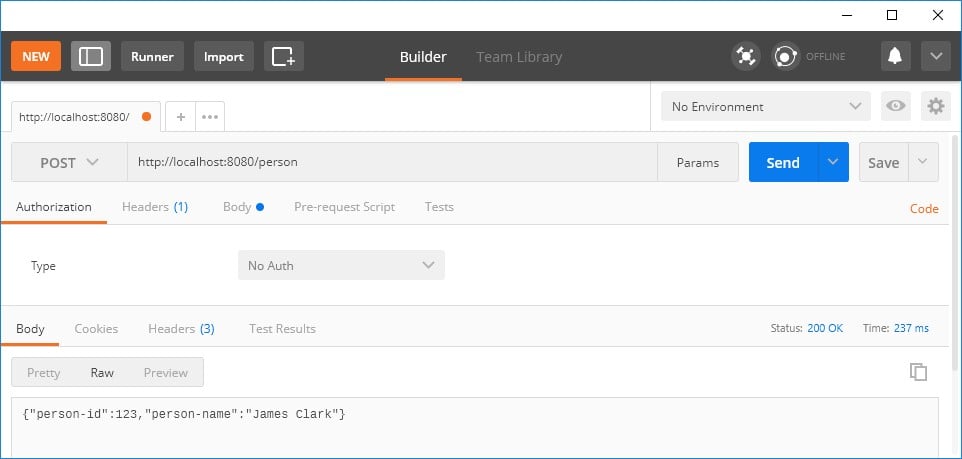The height and width of the screenshot is (459, 962).
Task: Open the environment quick look eye icon
Action: coord(896,106)
